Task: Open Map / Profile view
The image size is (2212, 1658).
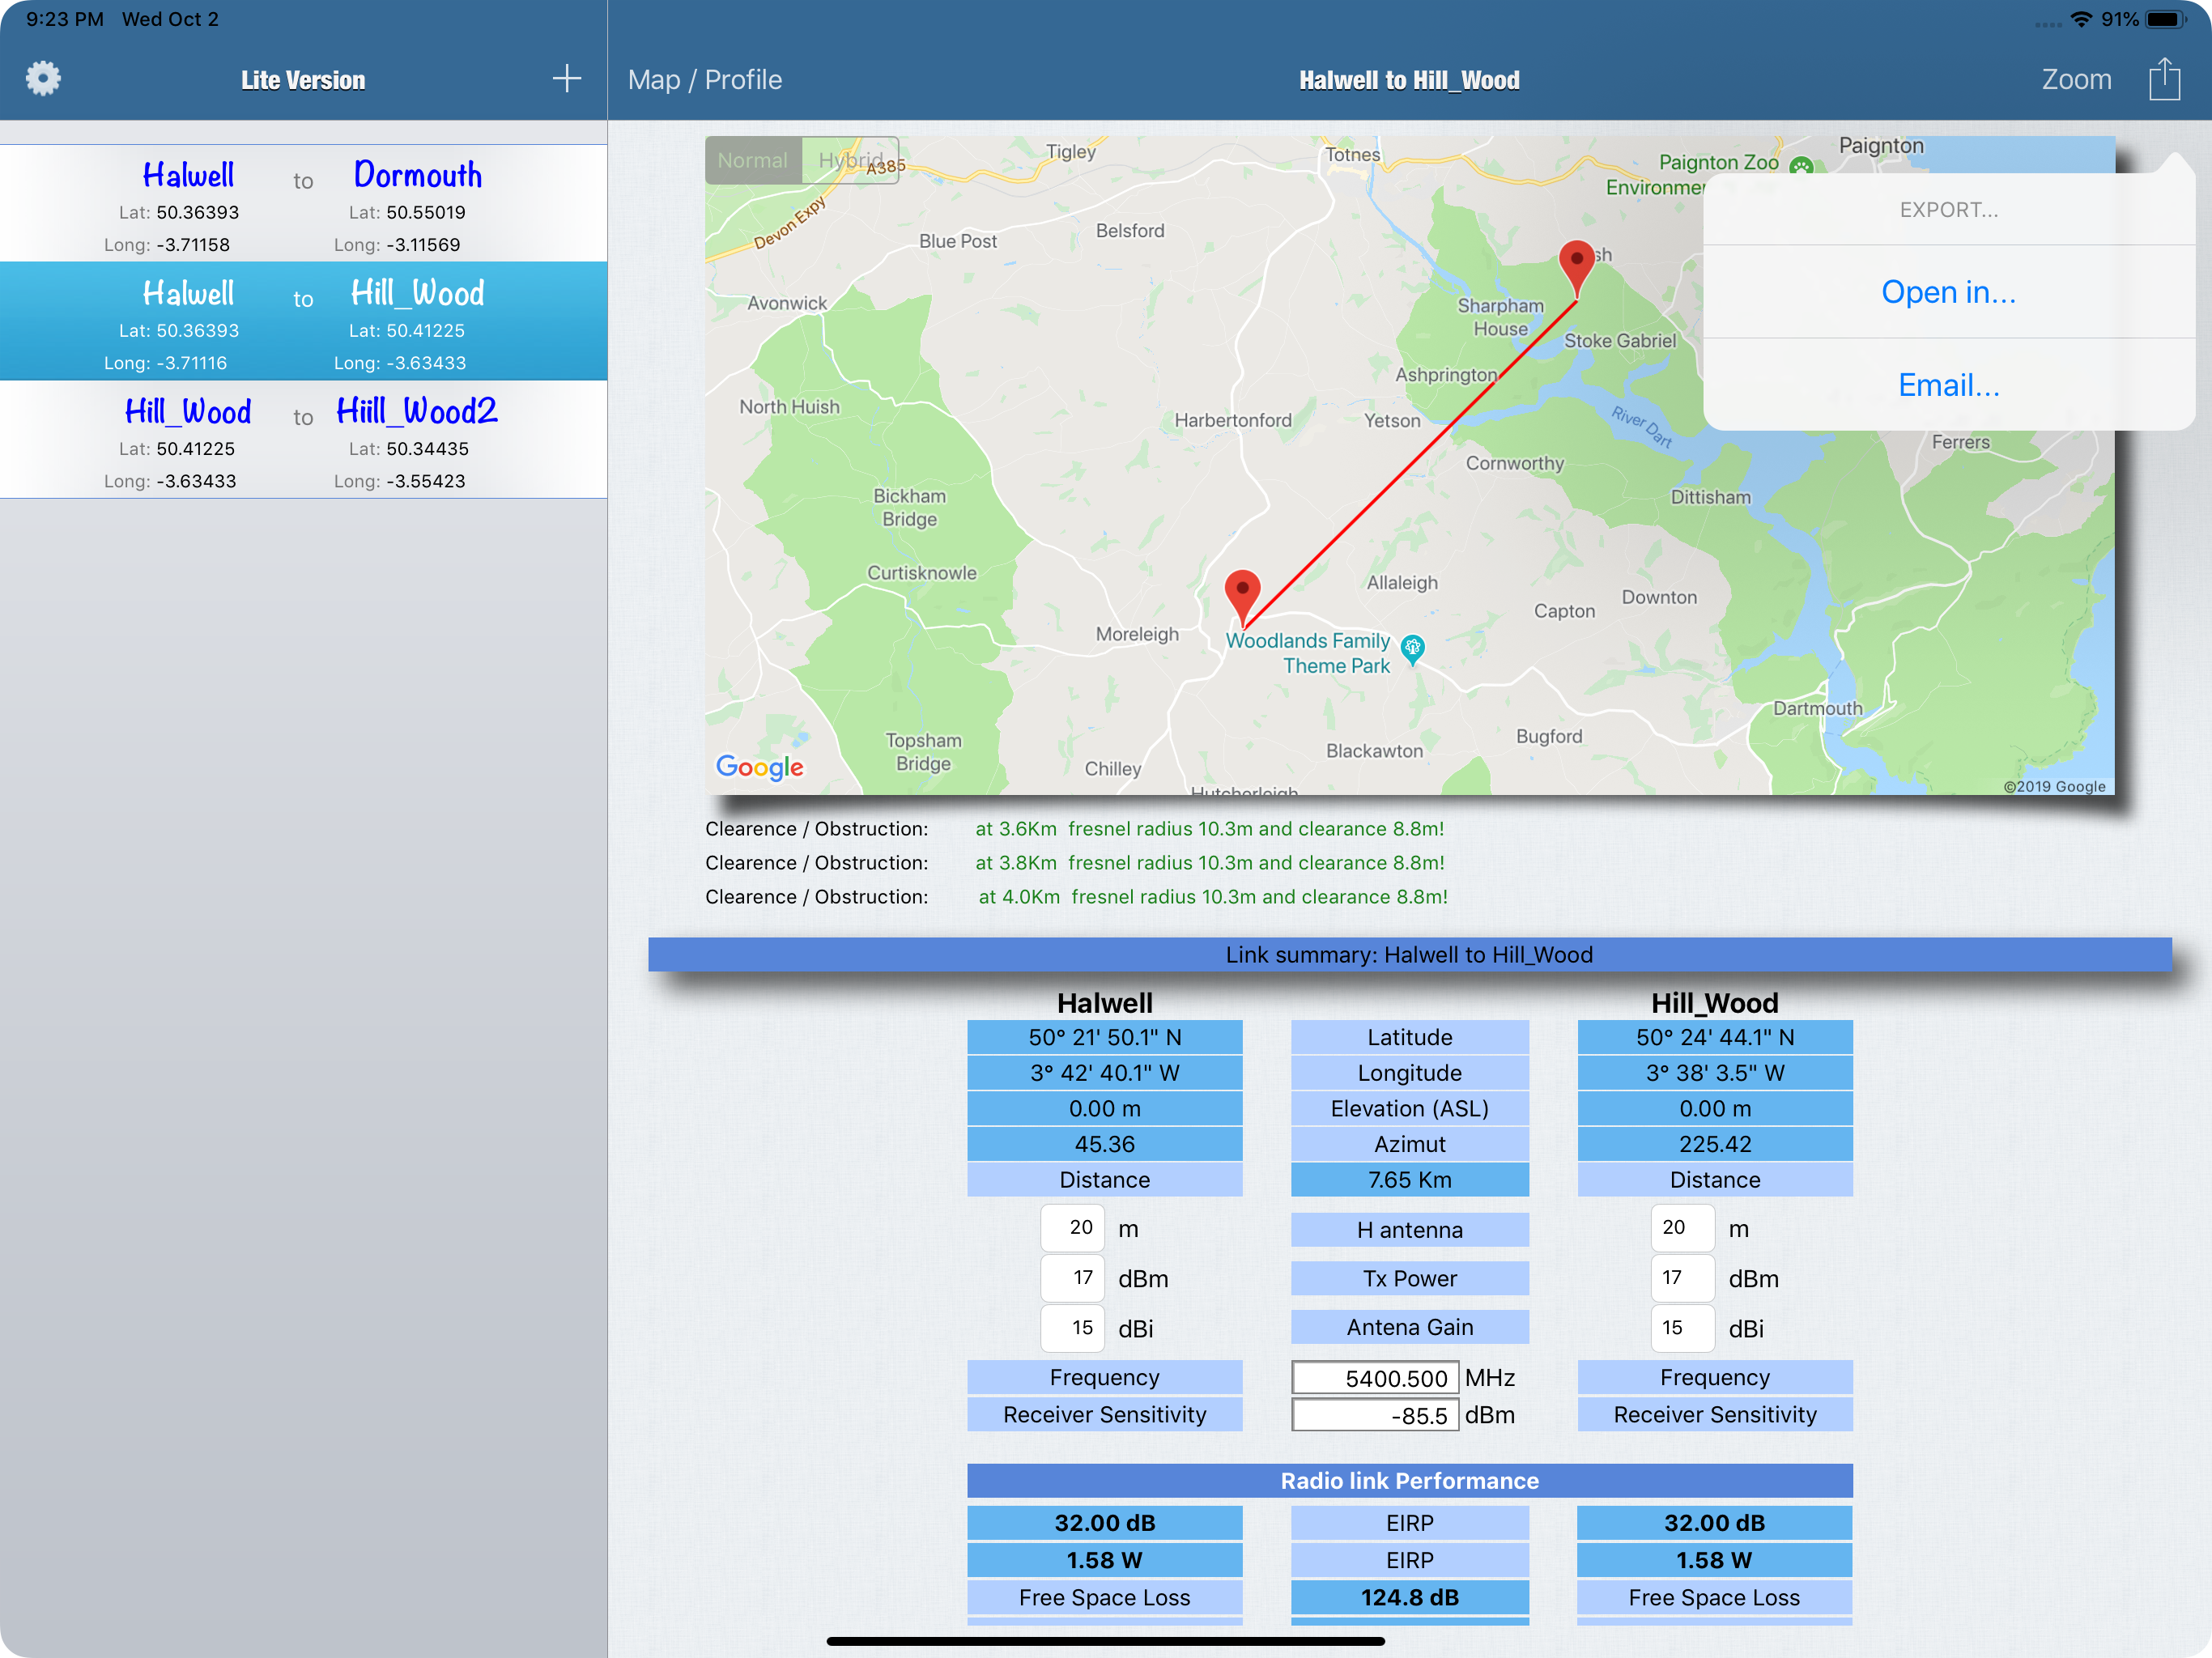Action: point(705,79)
